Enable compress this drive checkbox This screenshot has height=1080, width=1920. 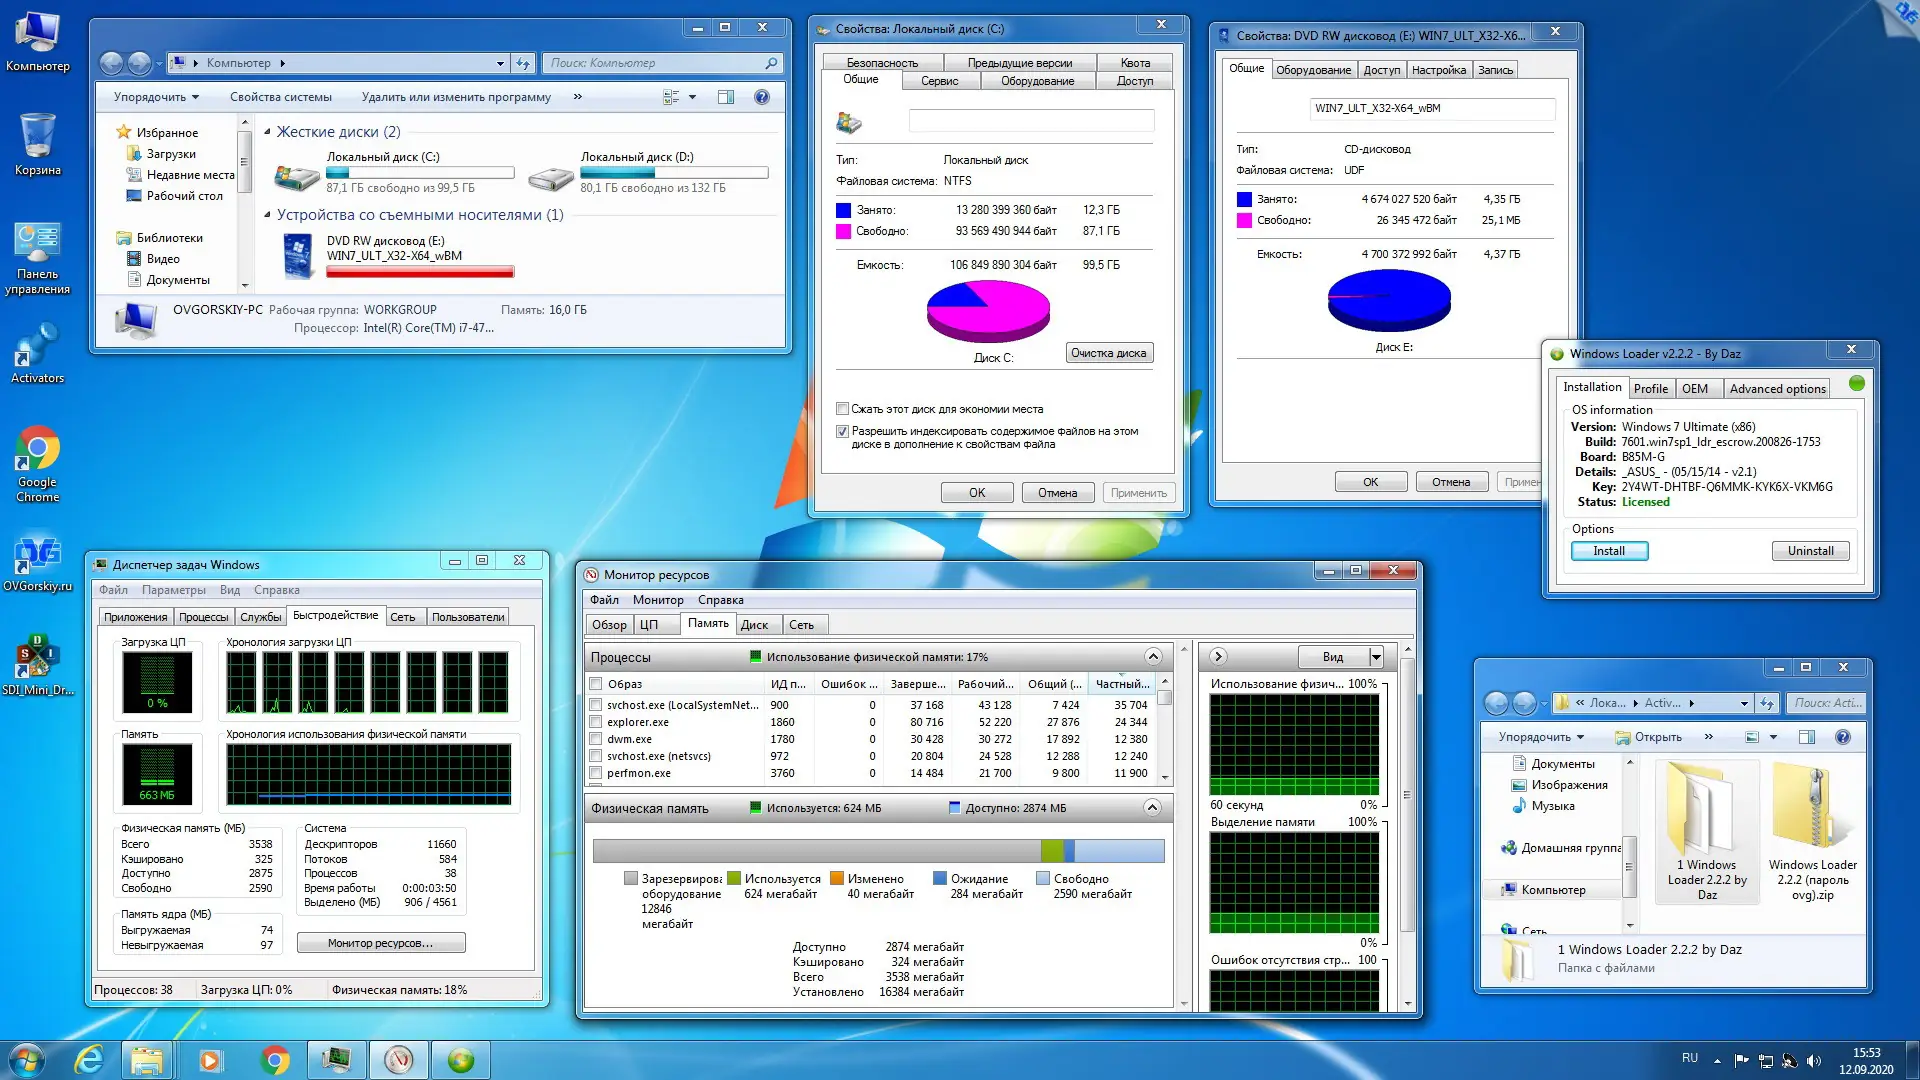842,409
